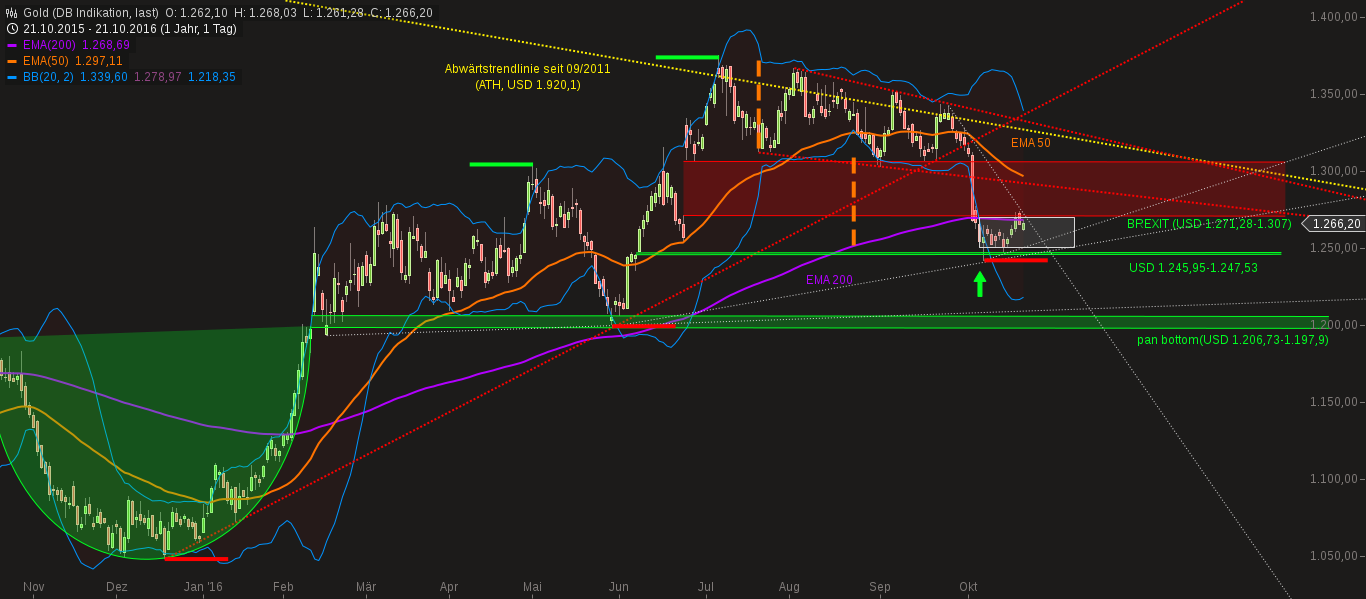1366x599 pixels.
Task: Select the white selection box around recent candles
Action: (x=1025, y=232)
